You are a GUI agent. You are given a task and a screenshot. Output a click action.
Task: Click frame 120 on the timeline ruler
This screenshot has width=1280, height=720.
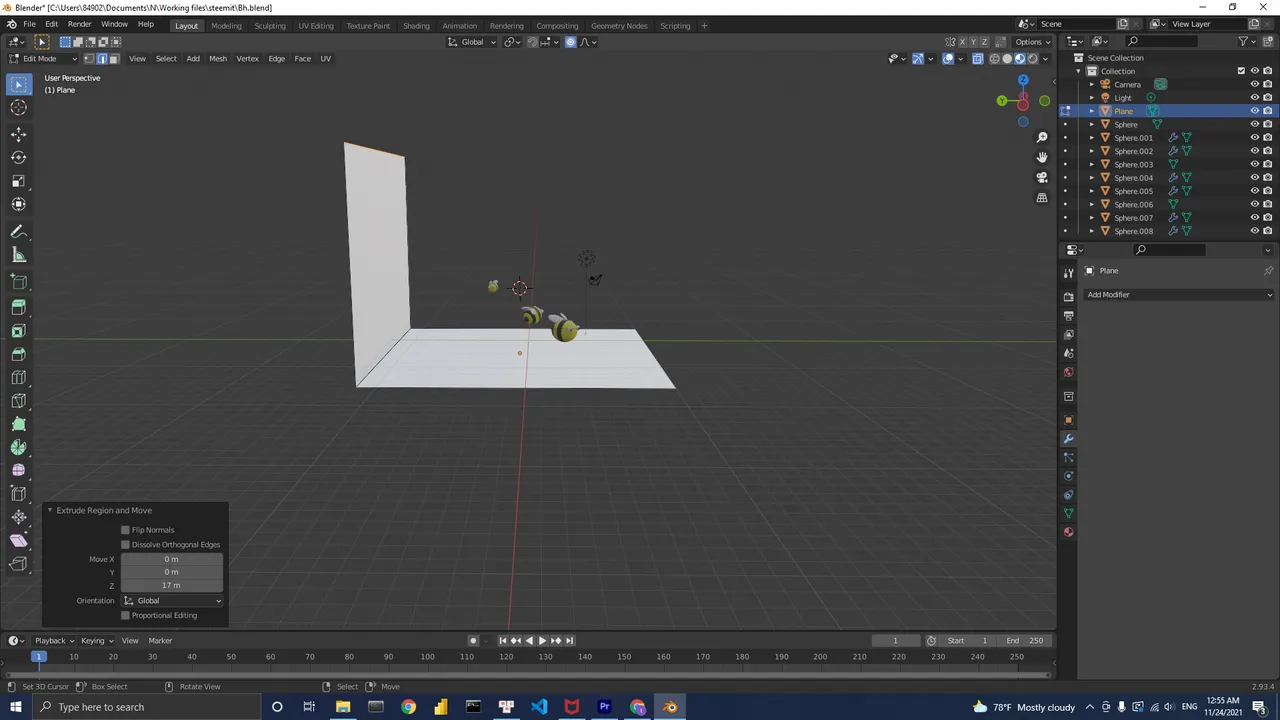(506, 657)
